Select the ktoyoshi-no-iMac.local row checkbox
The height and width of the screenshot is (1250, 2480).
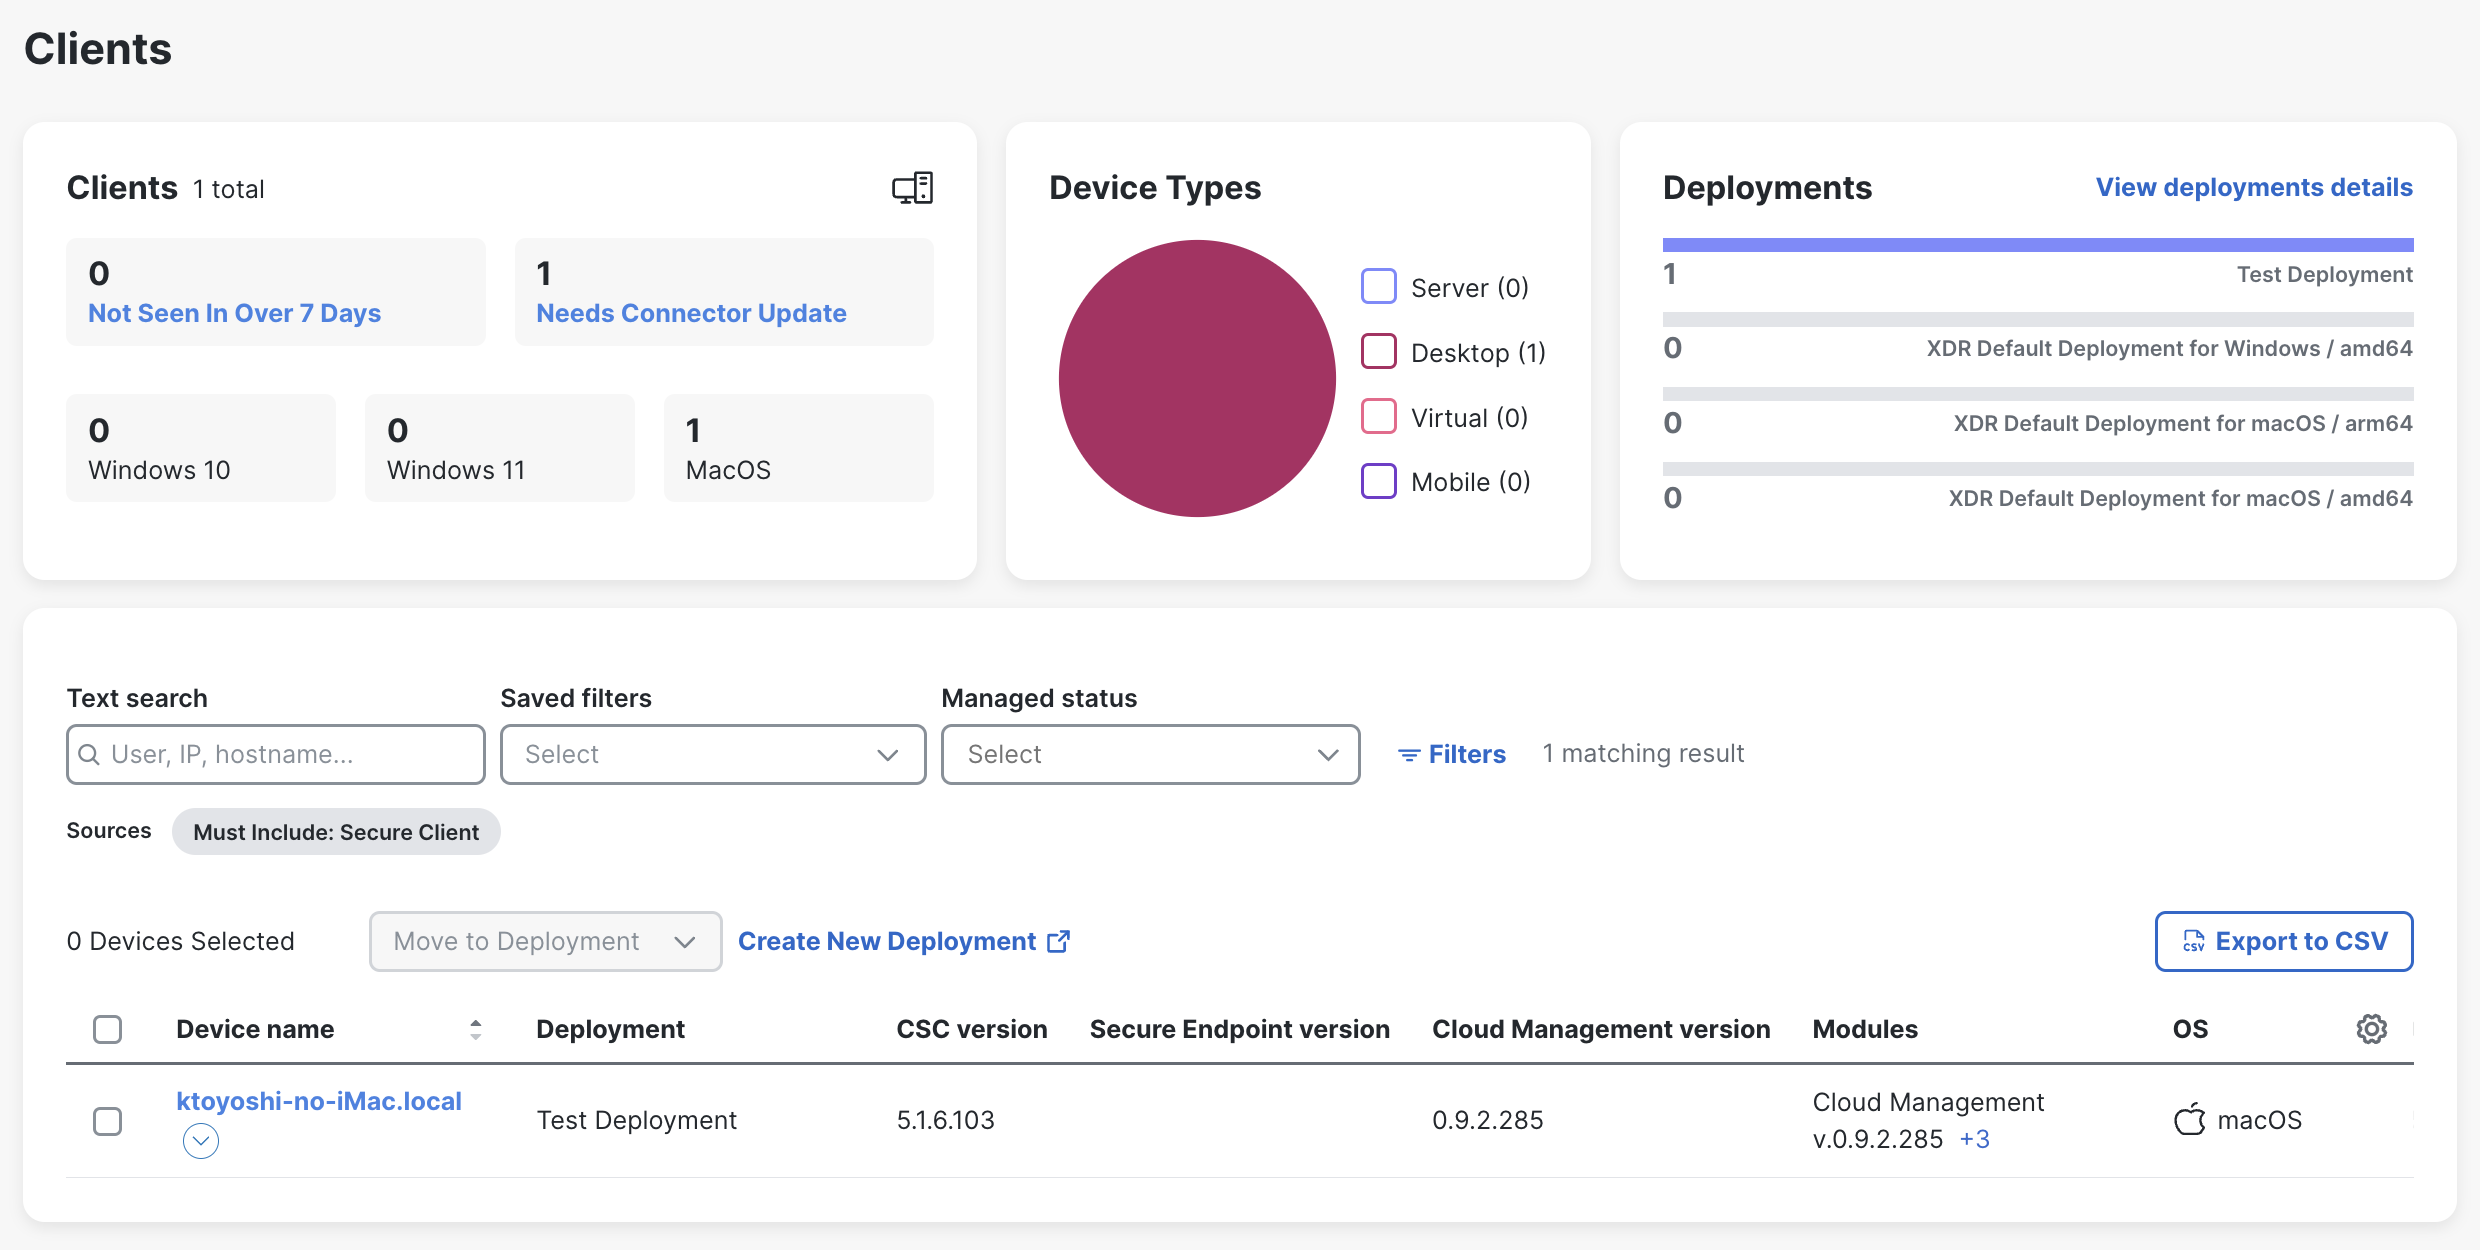tap(107, 1121)
